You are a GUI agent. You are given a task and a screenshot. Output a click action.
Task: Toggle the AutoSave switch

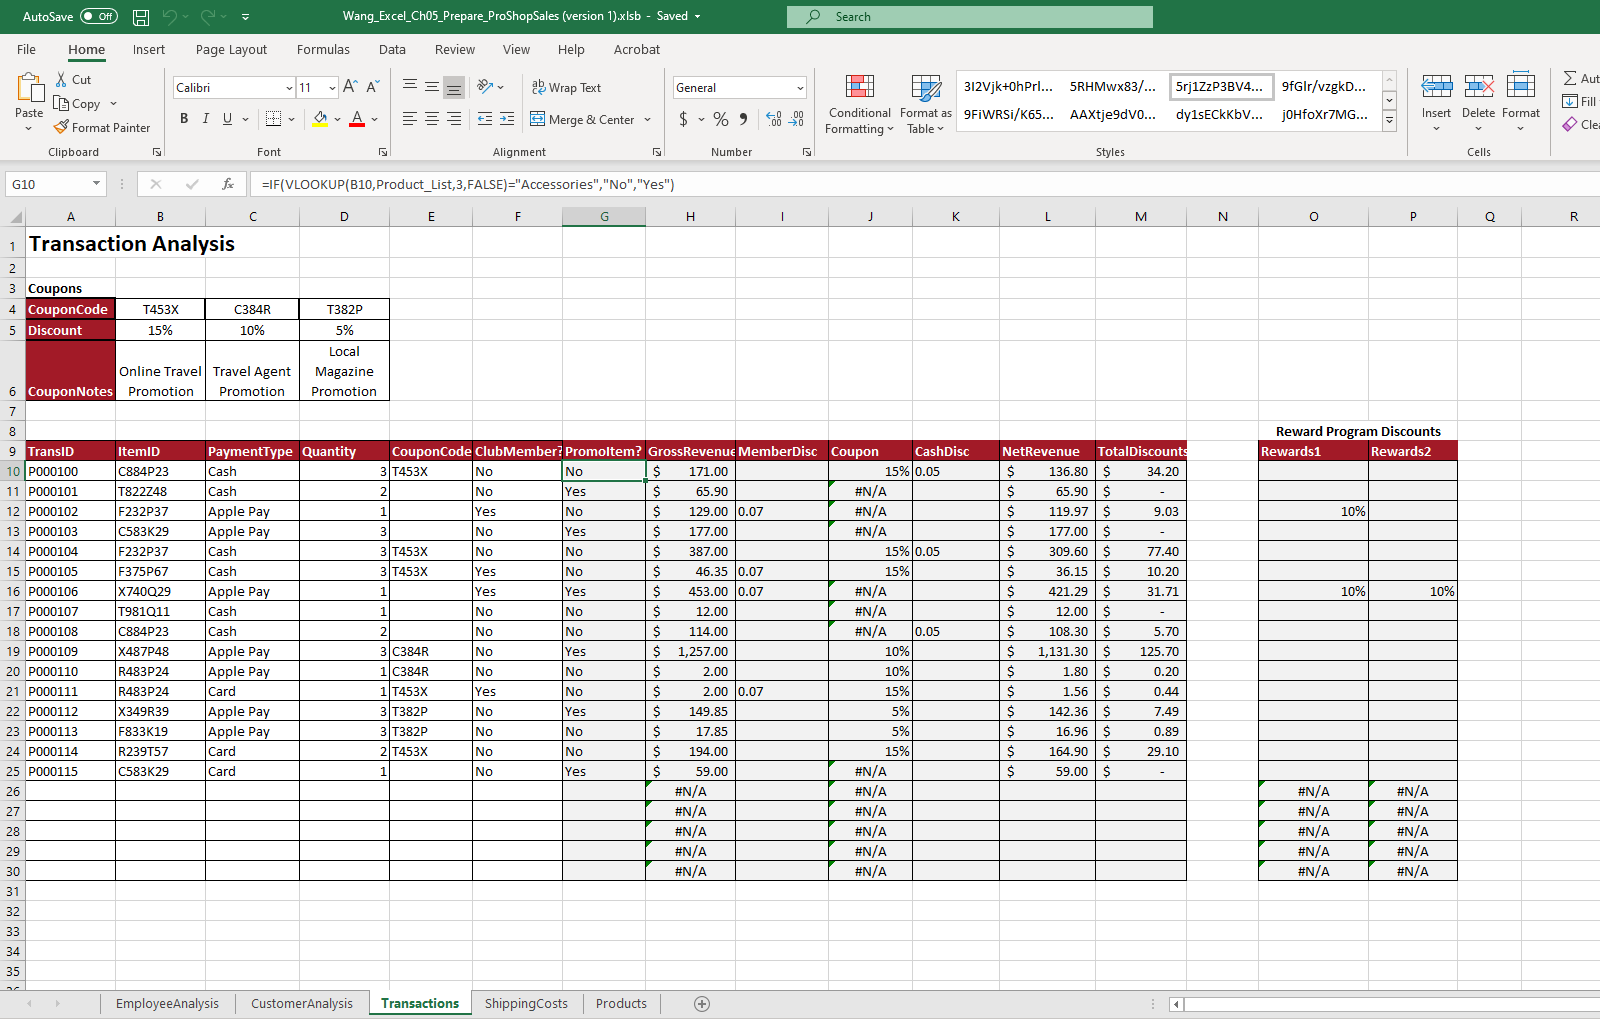[99, 16]
